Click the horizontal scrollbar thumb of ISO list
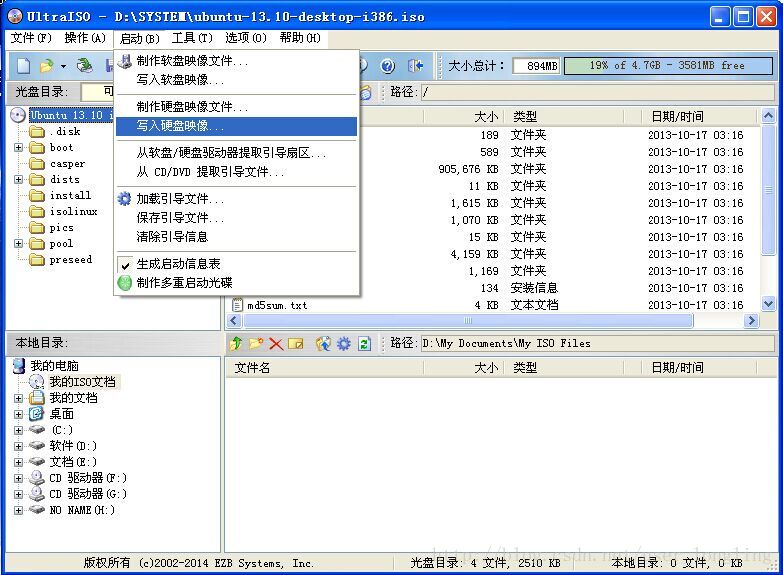783x575 pixels. point(468,320)
